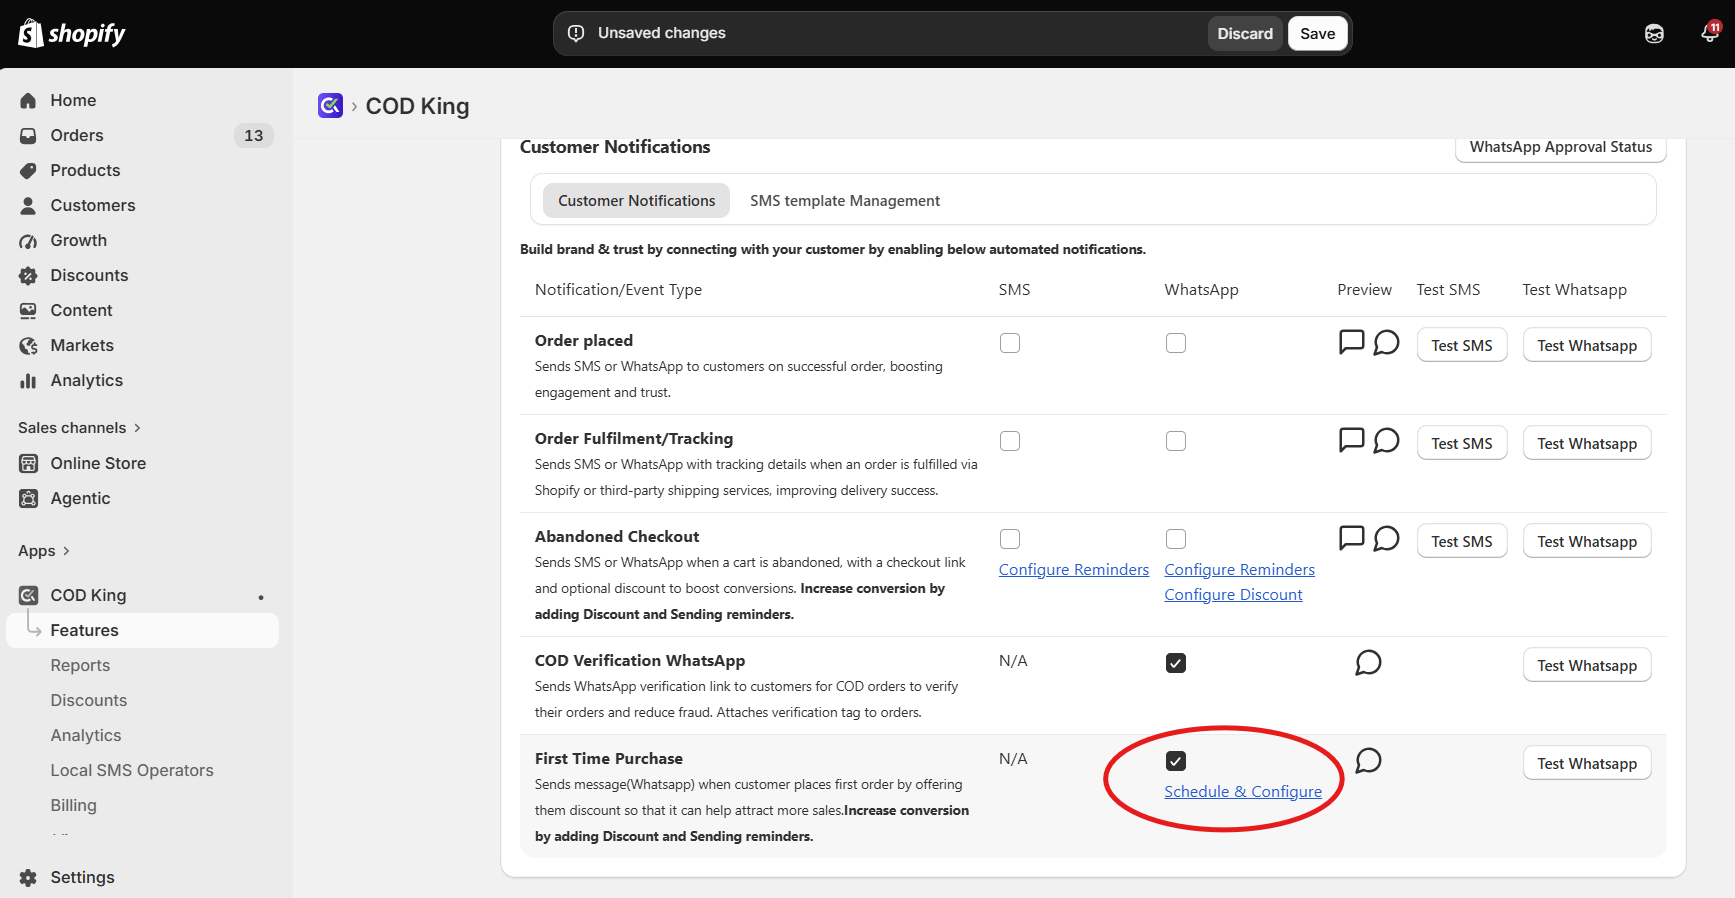Preview SMS message for Abandoned Checkout

tap(1351, 538)
